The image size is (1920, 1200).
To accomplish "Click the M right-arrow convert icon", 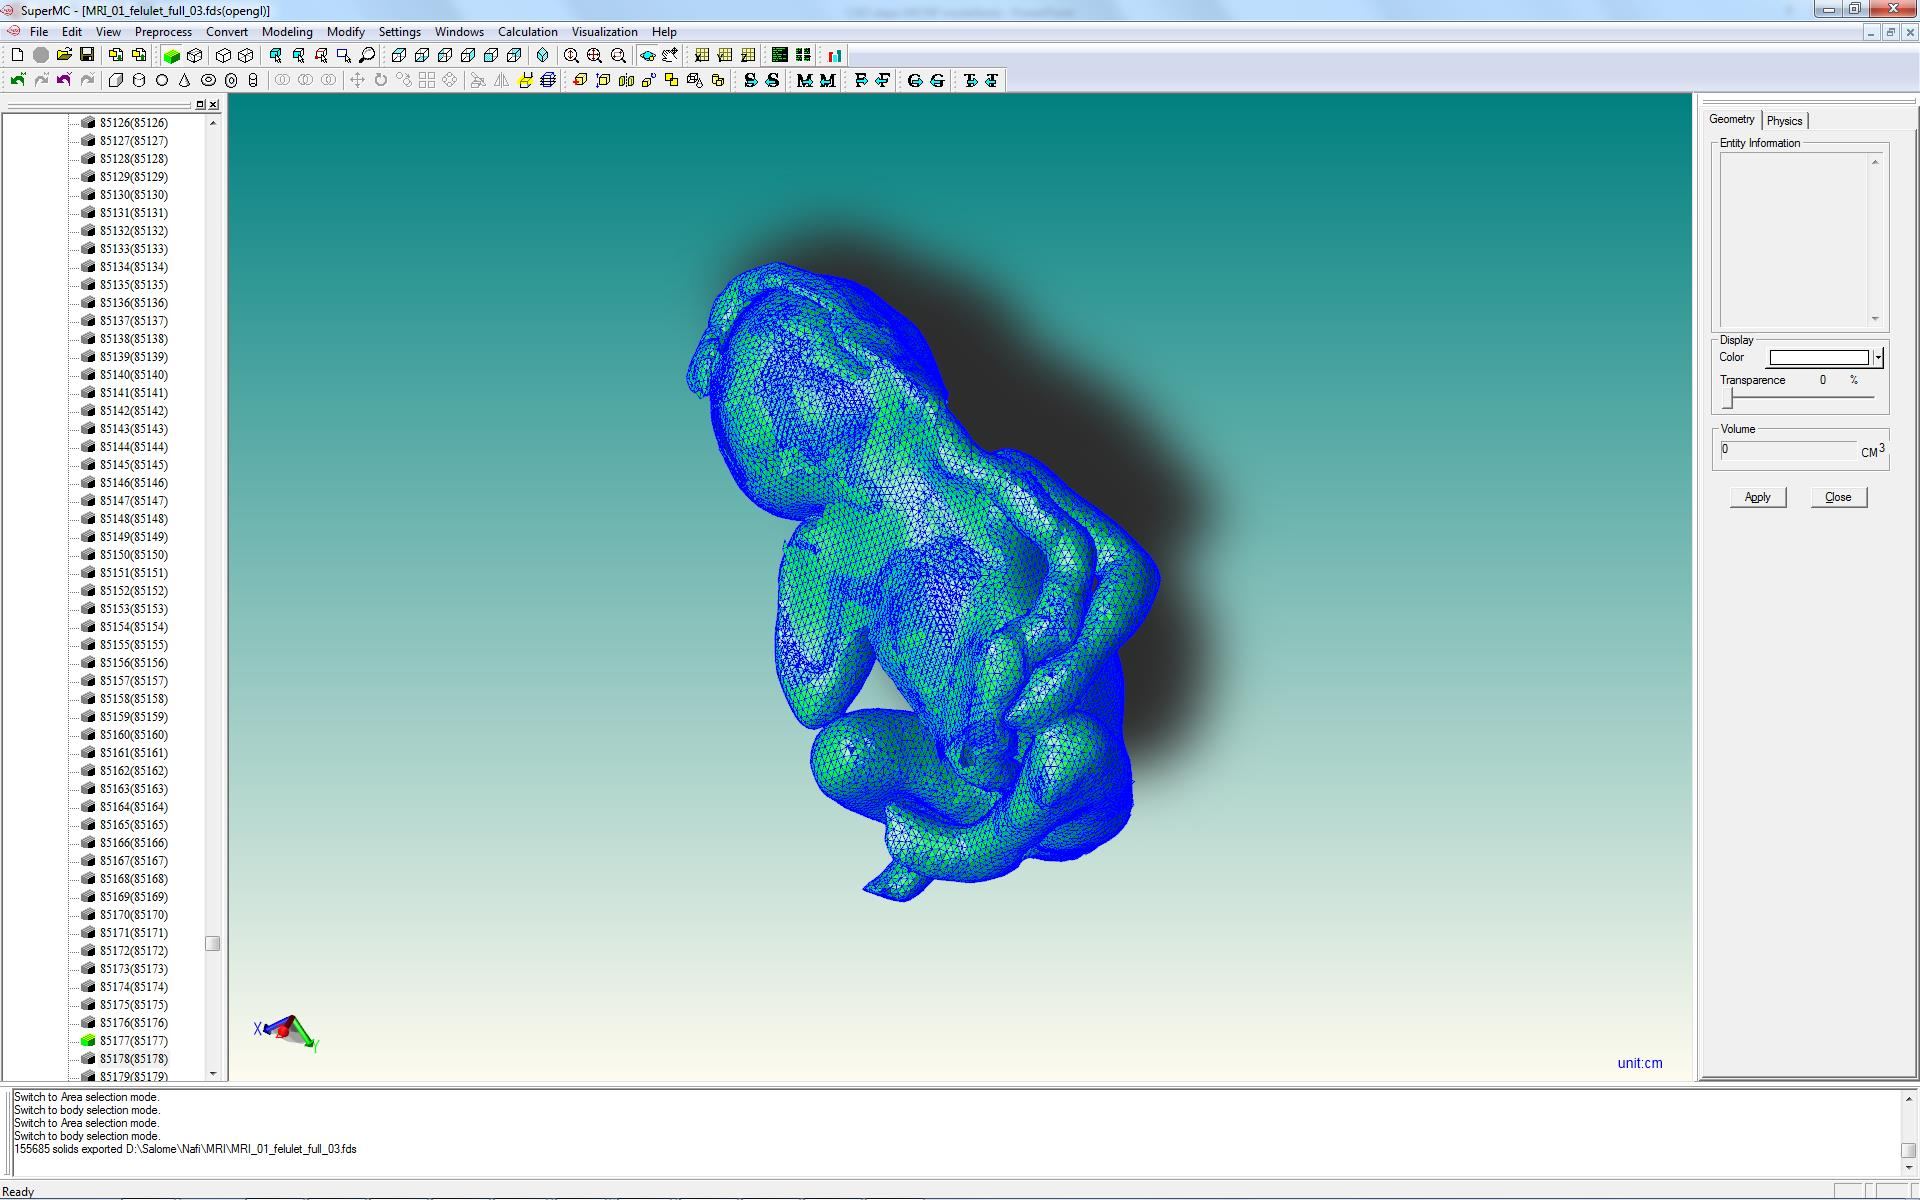I will (x=805, y=80).
